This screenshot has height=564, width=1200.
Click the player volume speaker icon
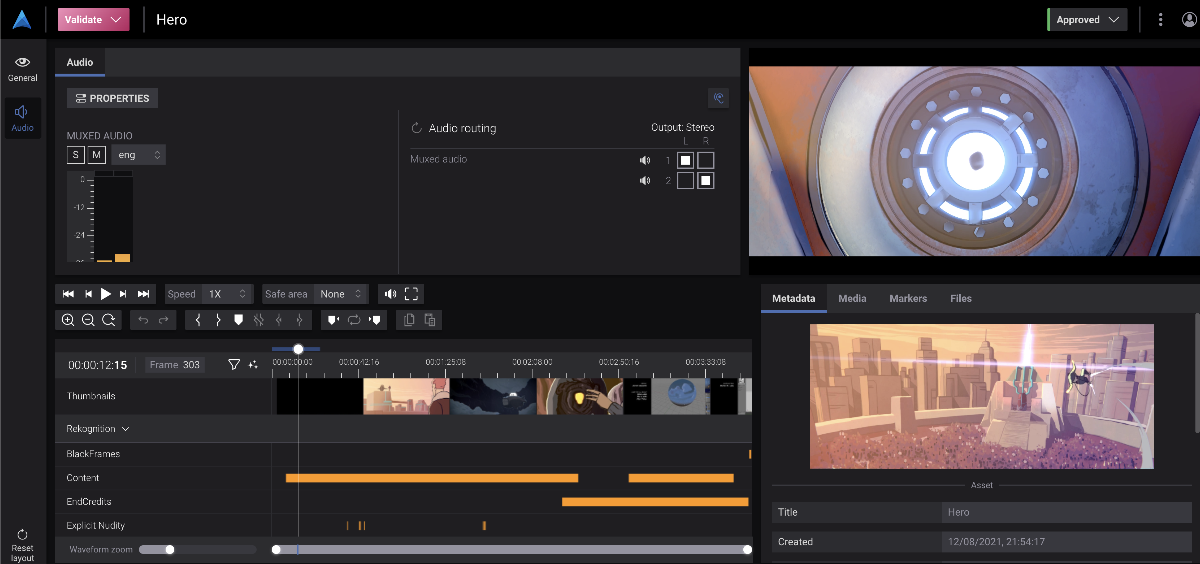(x=390, y=294)
